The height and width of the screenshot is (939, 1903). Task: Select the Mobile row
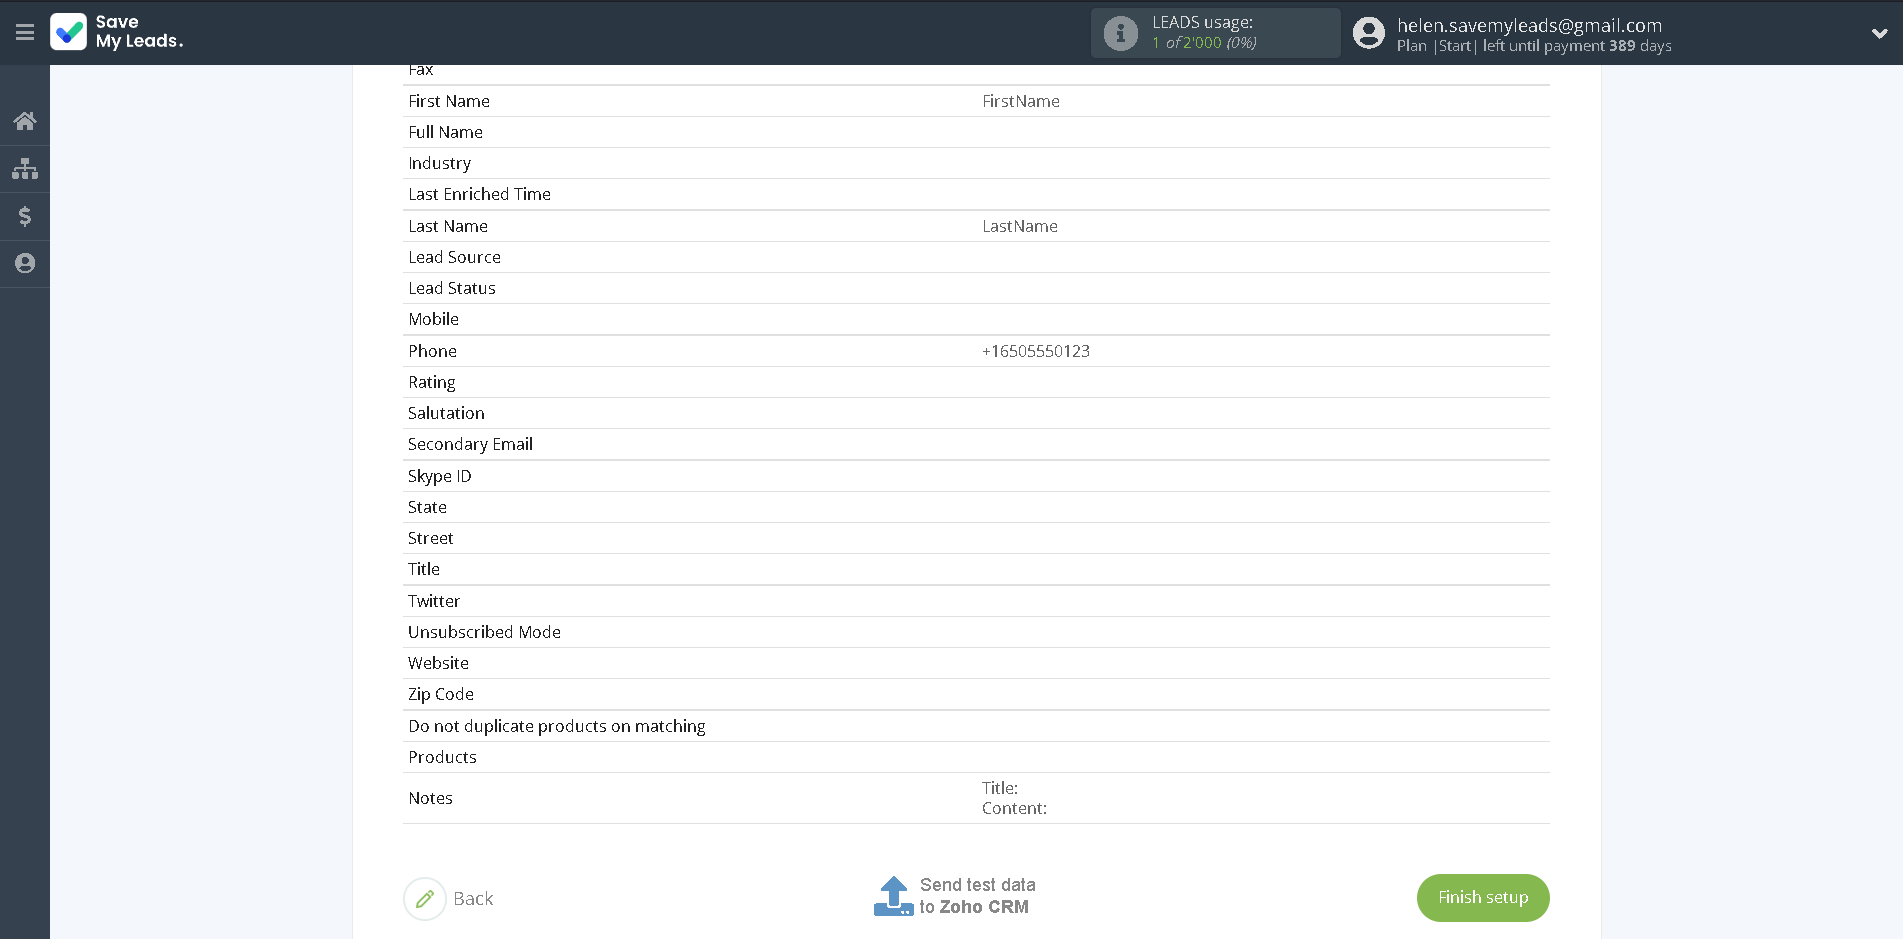976,319
